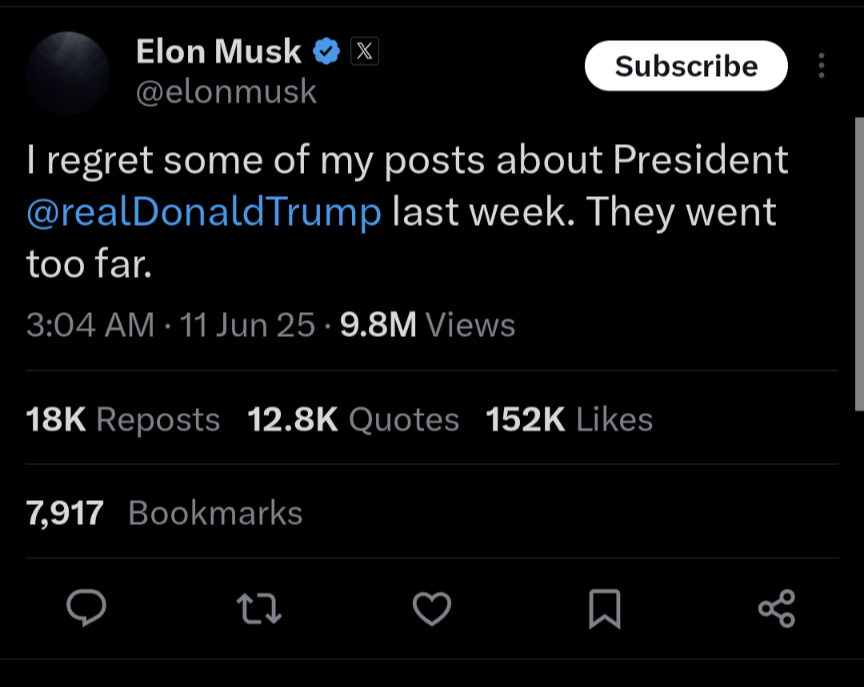
Task: Open the Elon Musk display name
Action: pyautogui.click(x=218, y=51)
